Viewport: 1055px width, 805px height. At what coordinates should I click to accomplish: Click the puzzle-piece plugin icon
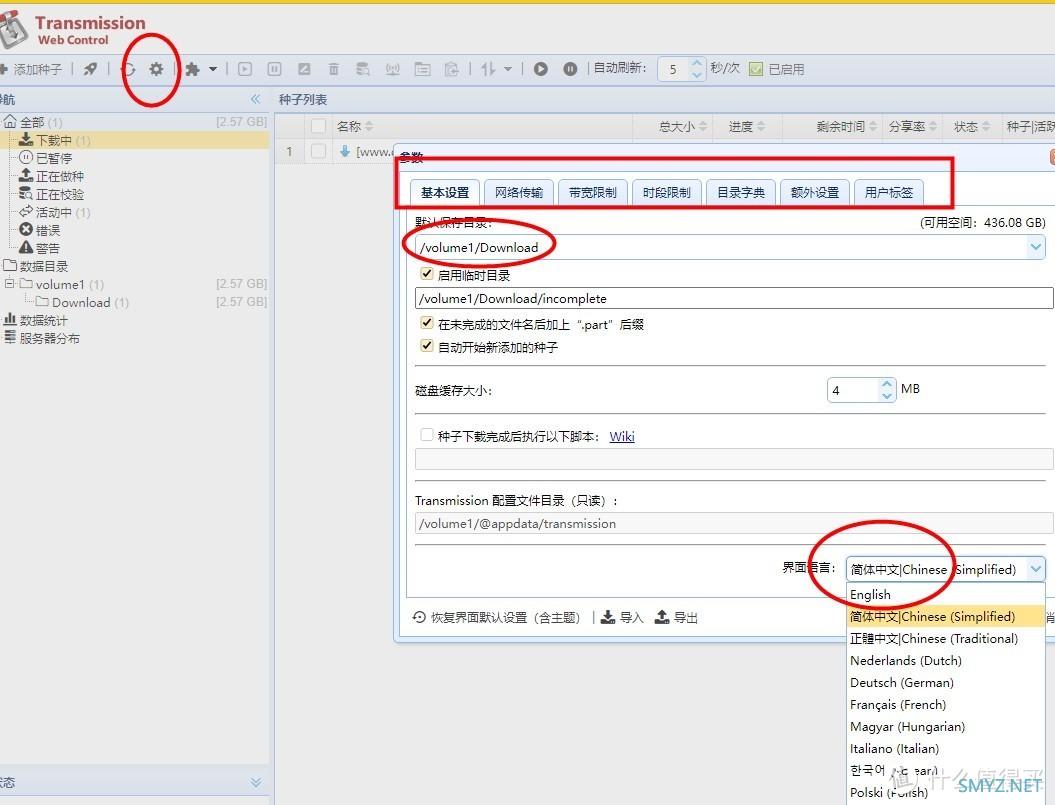pos(192,69)
